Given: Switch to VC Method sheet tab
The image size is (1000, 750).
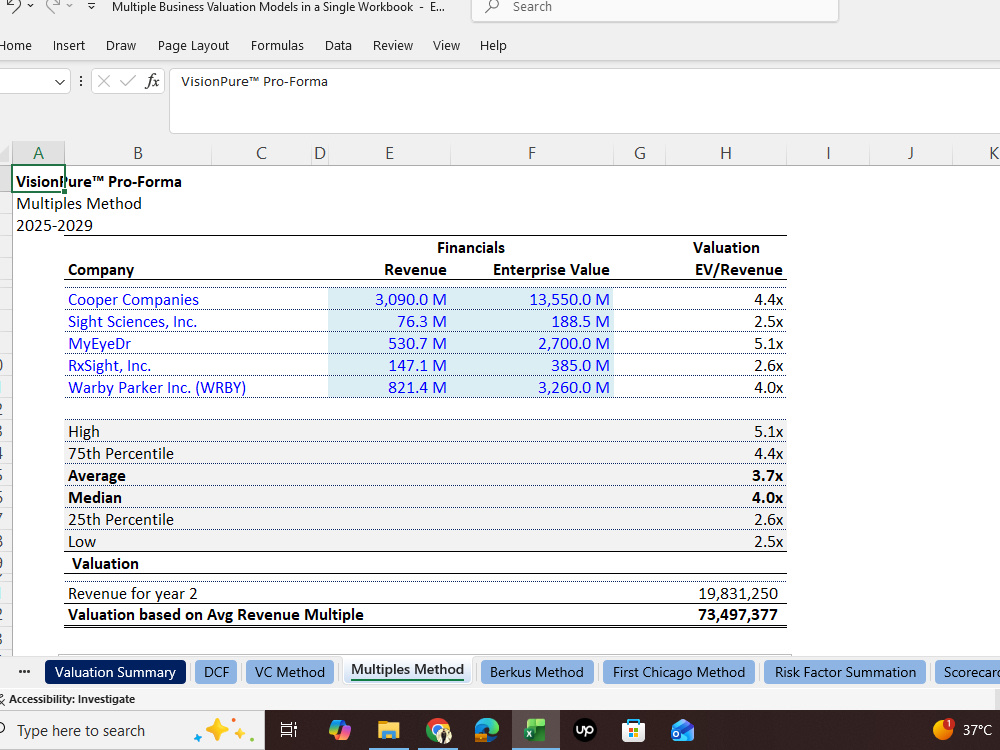Looking at the screenshot, I should (290, 672).
